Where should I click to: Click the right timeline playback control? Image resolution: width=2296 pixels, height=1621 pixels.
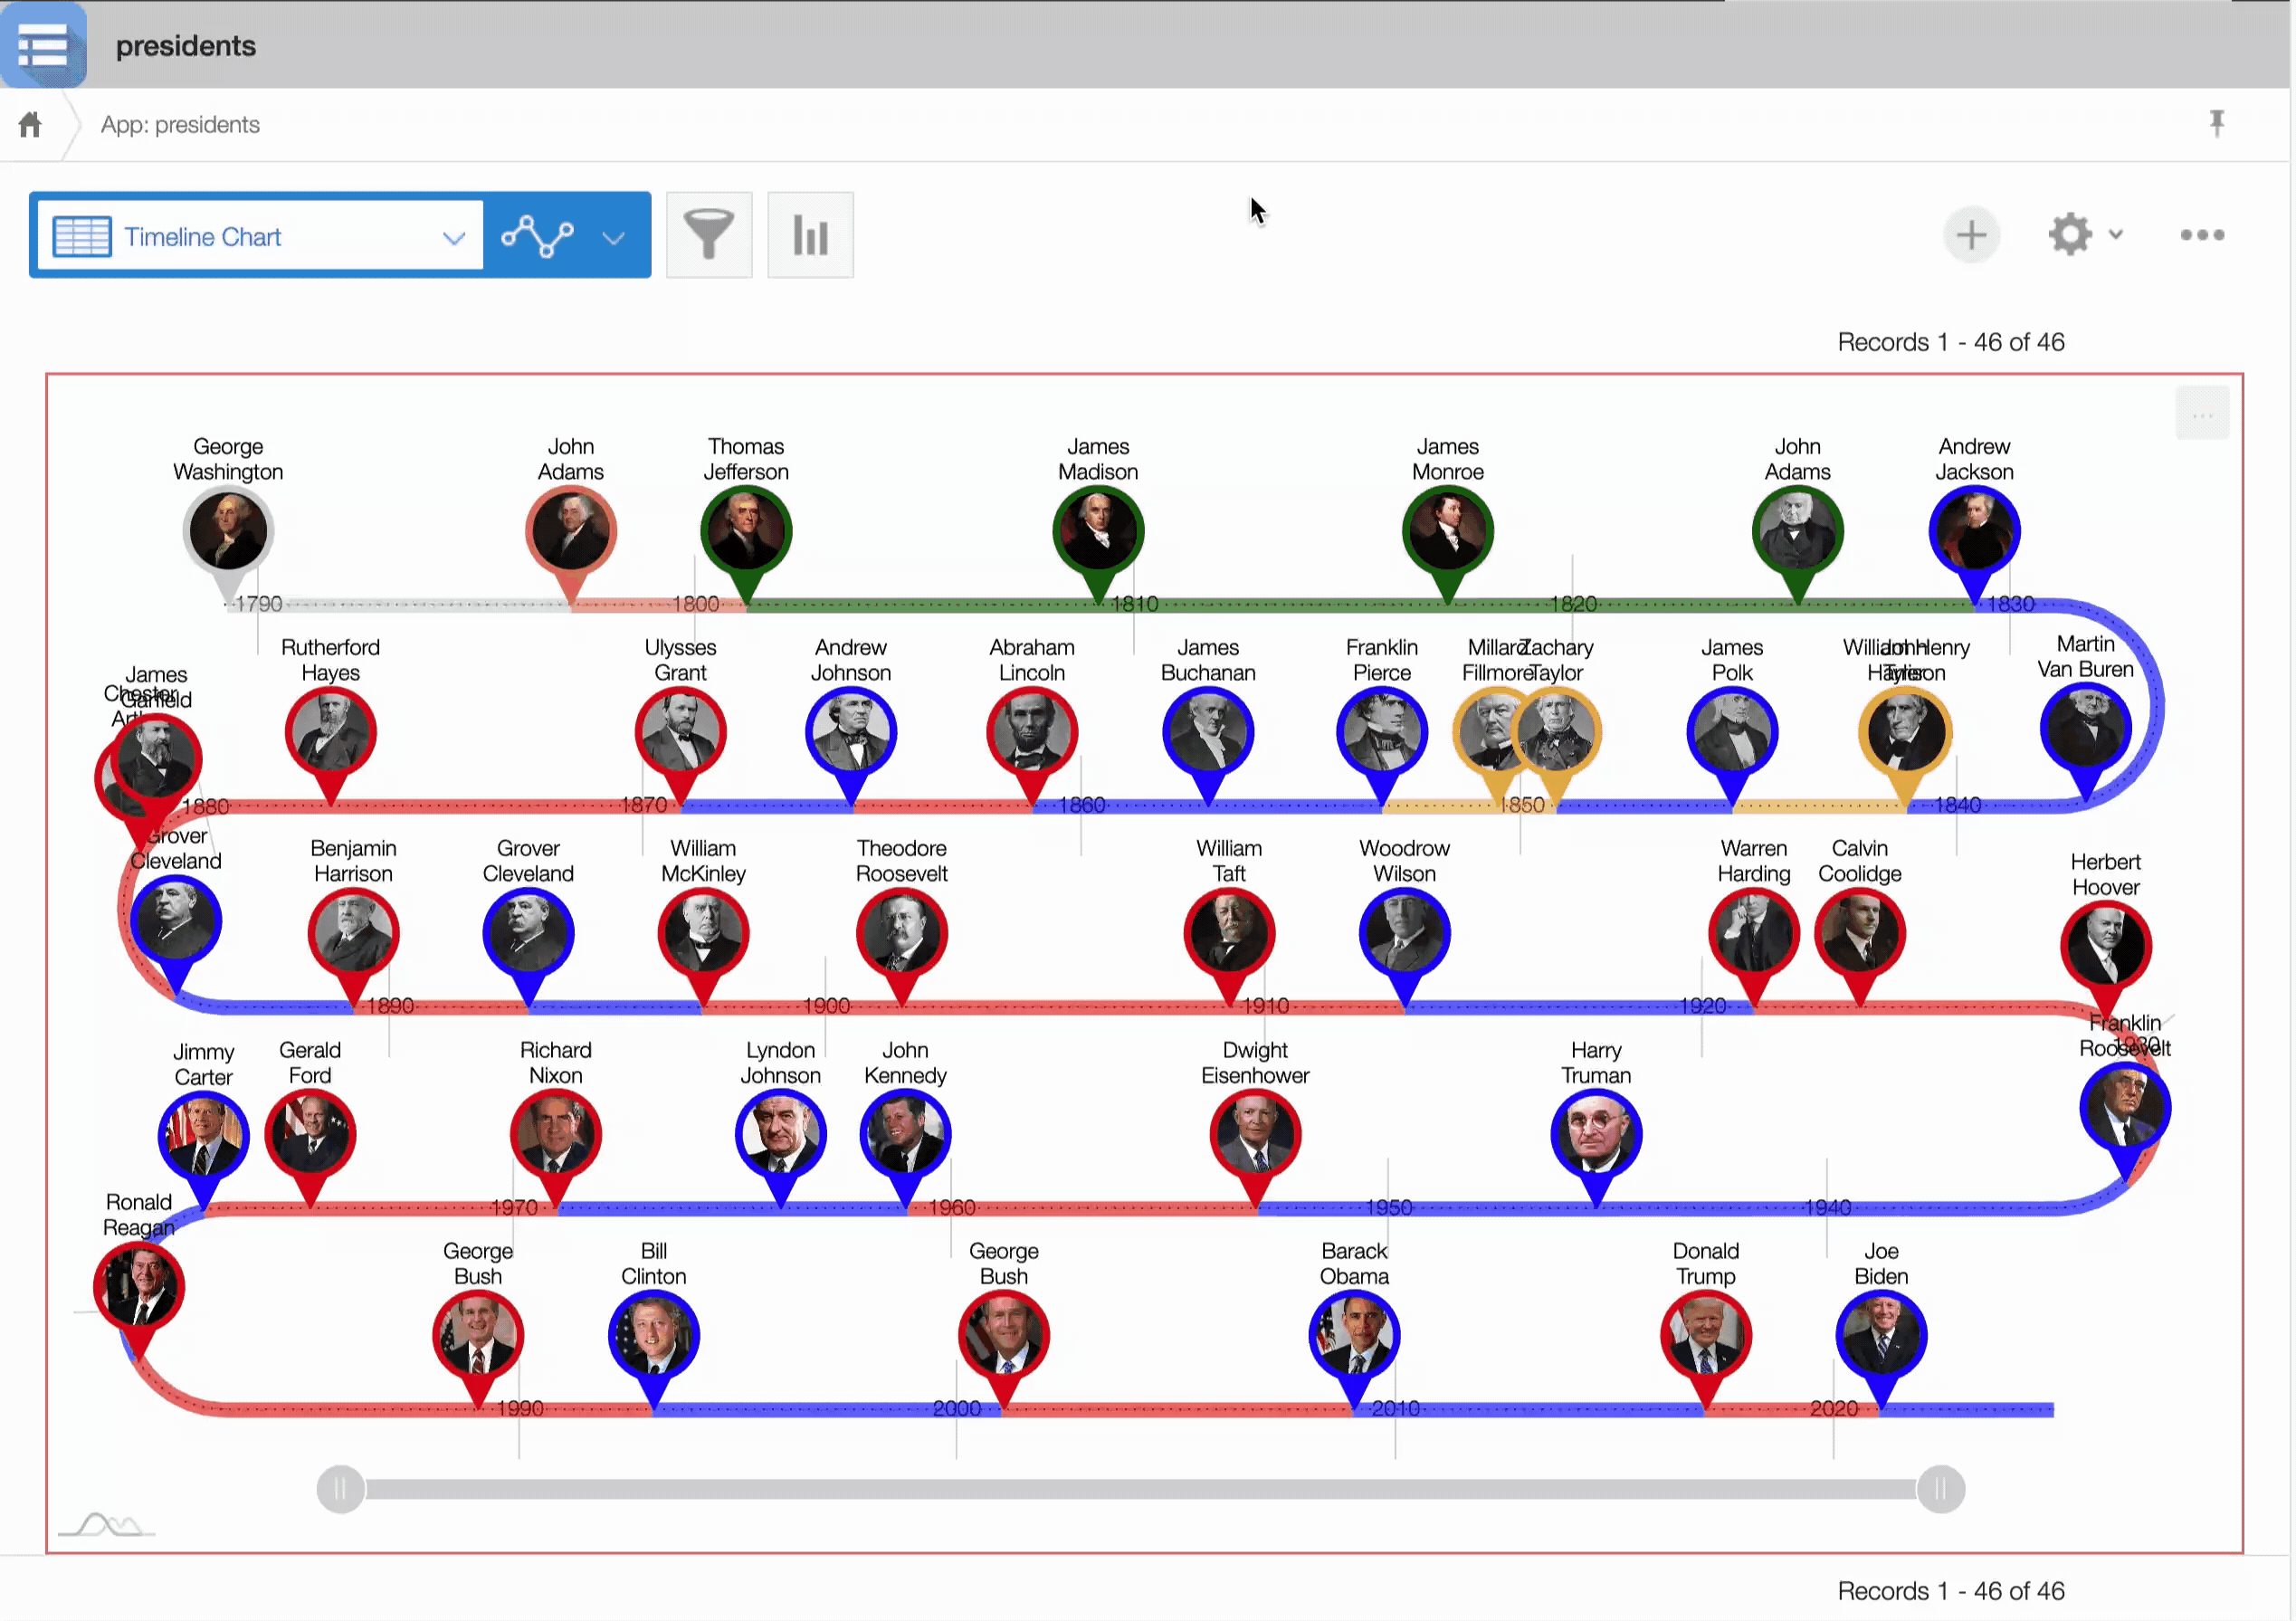(x=1943, y=1490)
